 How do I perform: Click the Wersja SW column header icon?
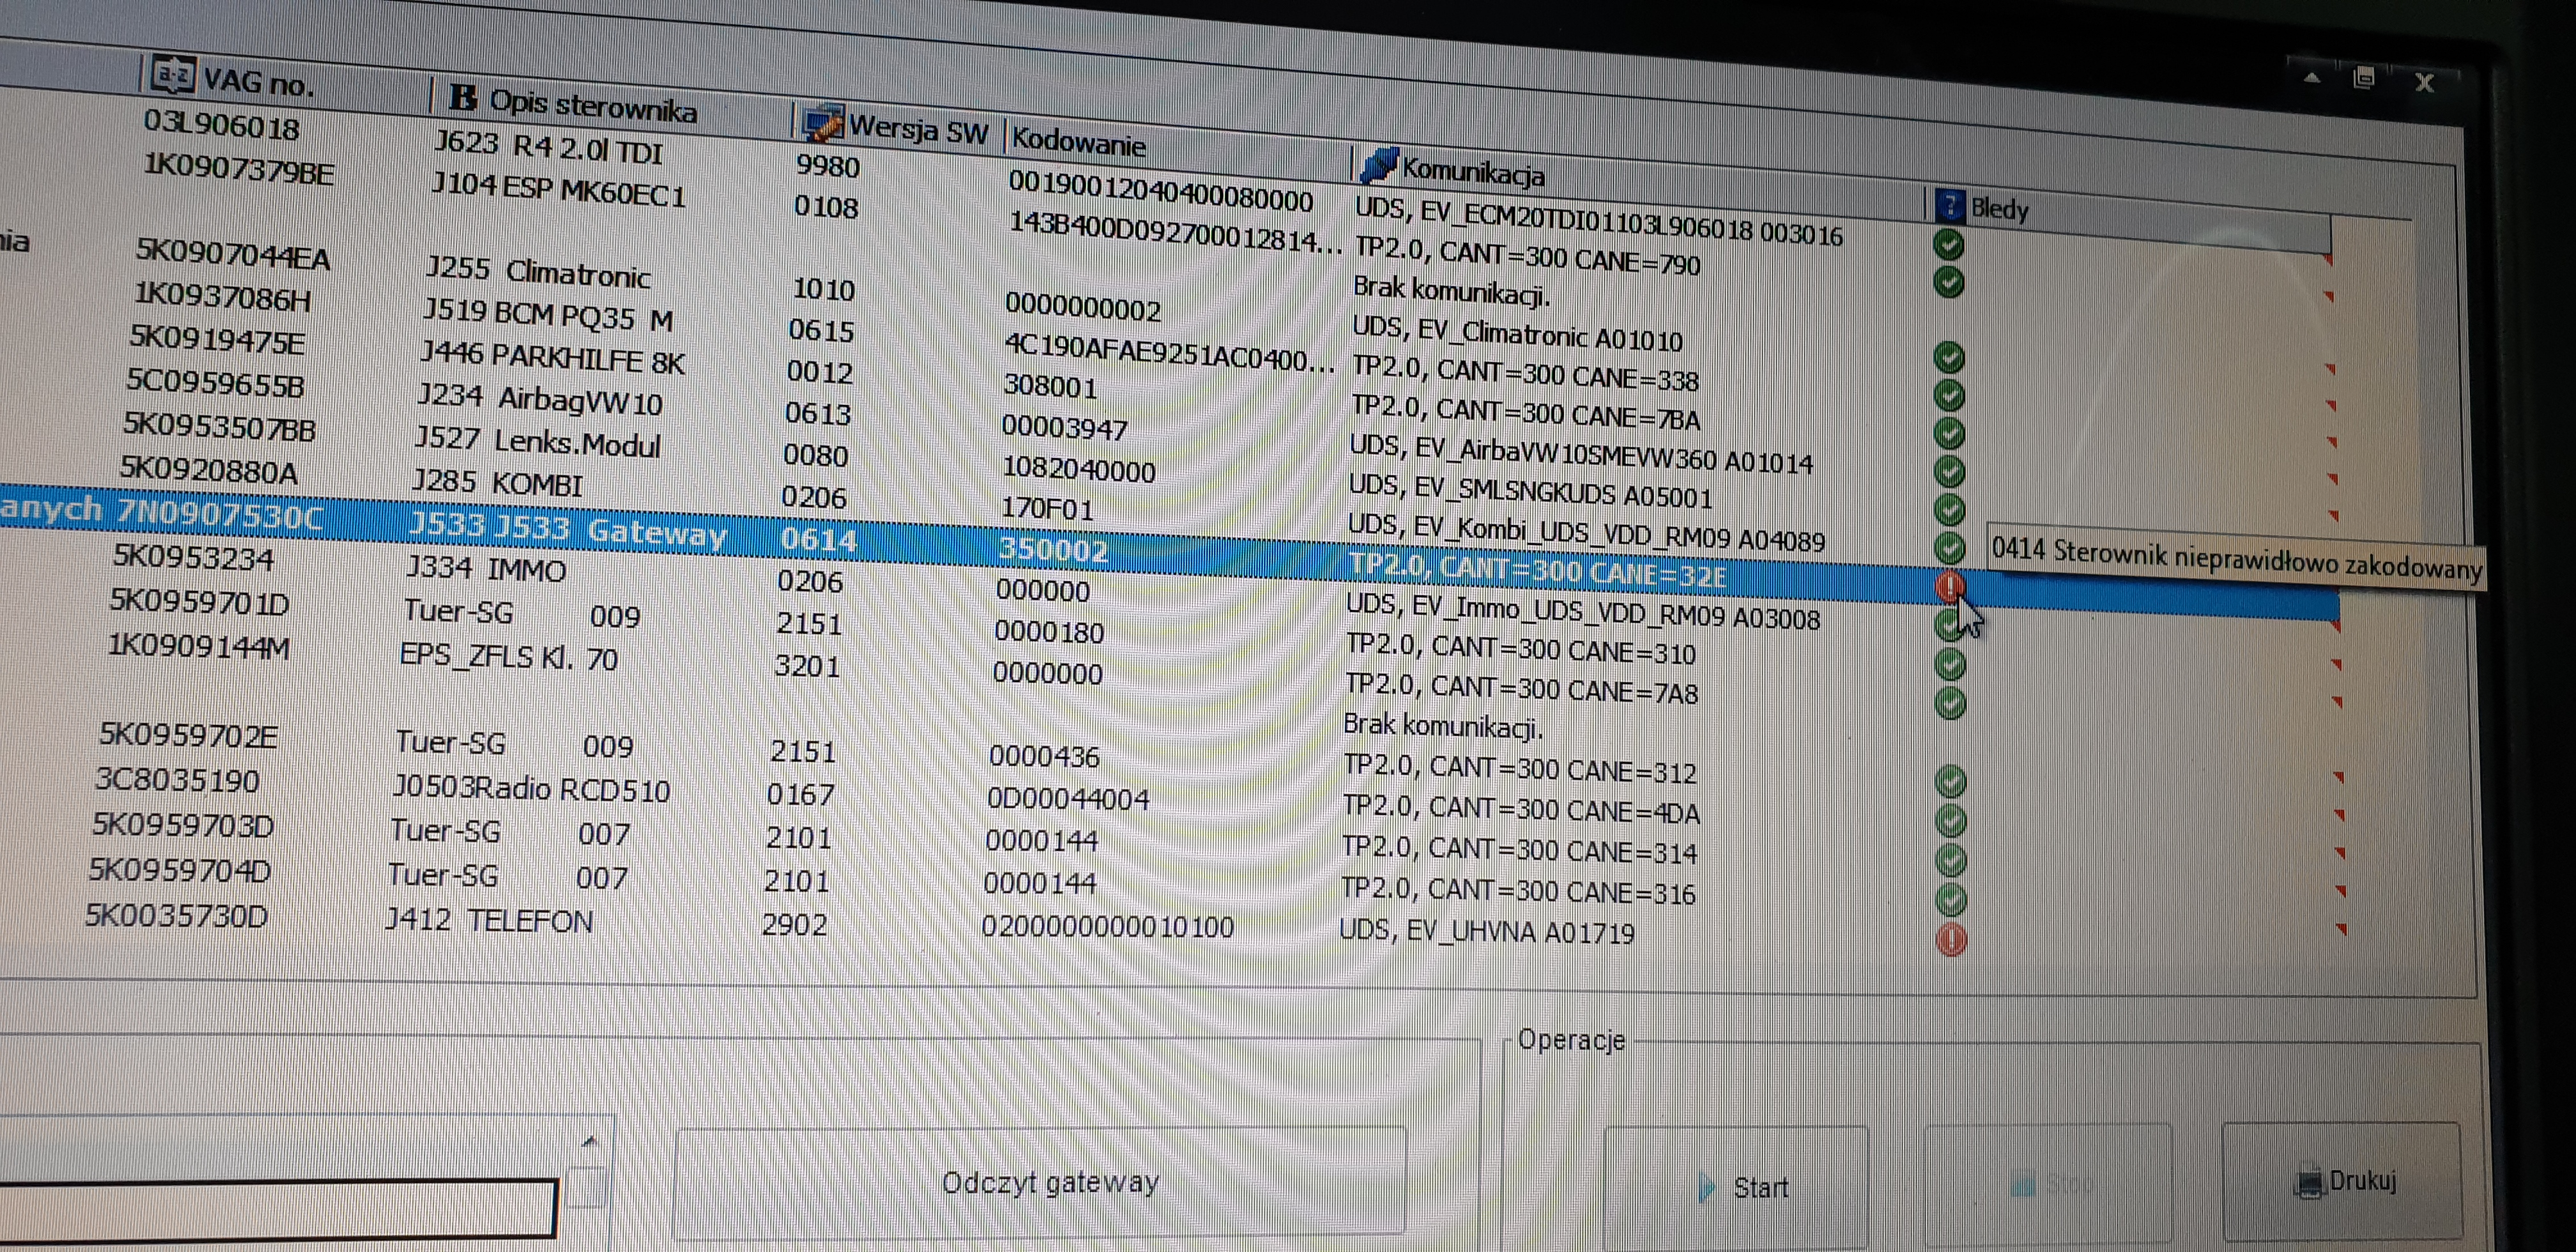[x=822, y=123]
